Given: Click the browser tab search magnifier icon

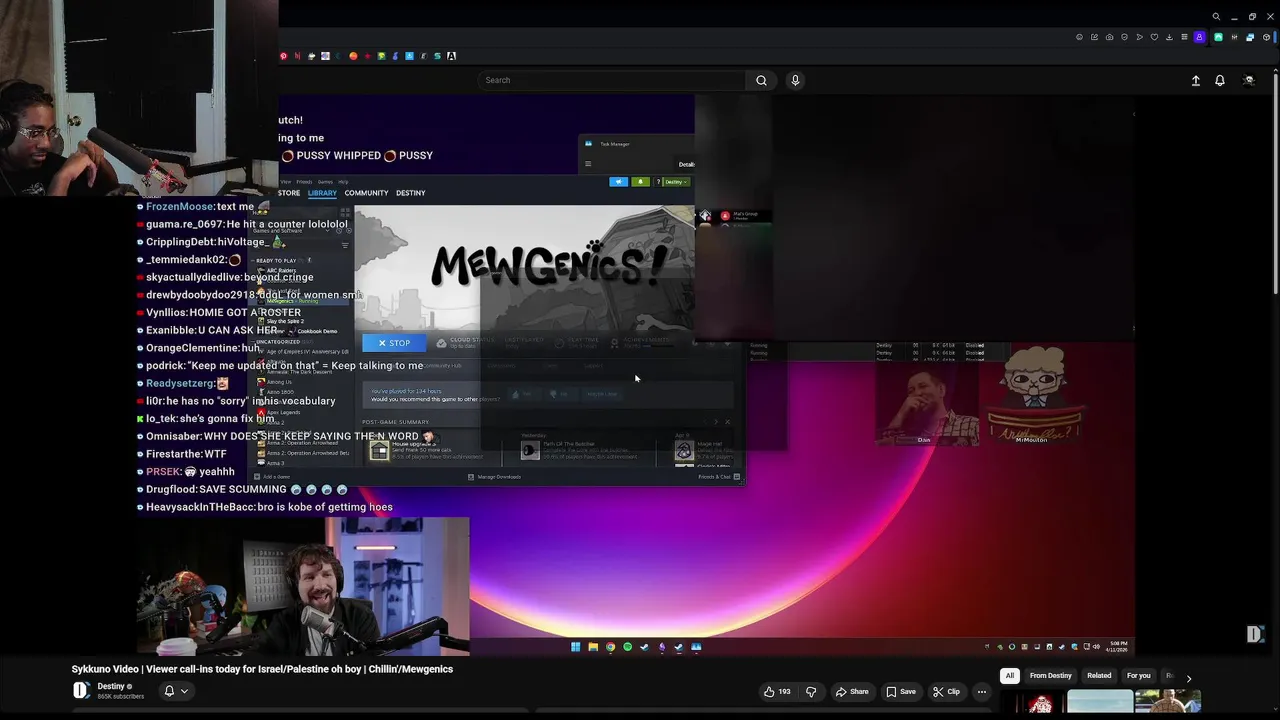Looking at the screenshot, I should coord(1216,17).
